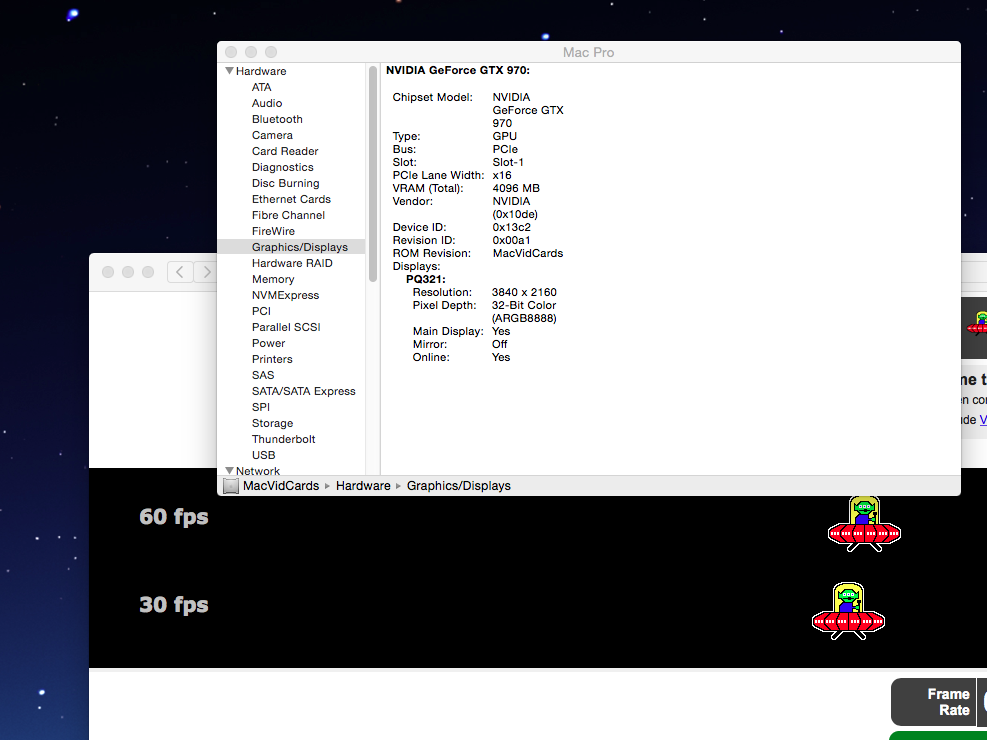Viewport: 987px width, 740px height.
Task: Click the 4096 MB VRAM value
Action: pyautogui.click(x=516, y=188)
